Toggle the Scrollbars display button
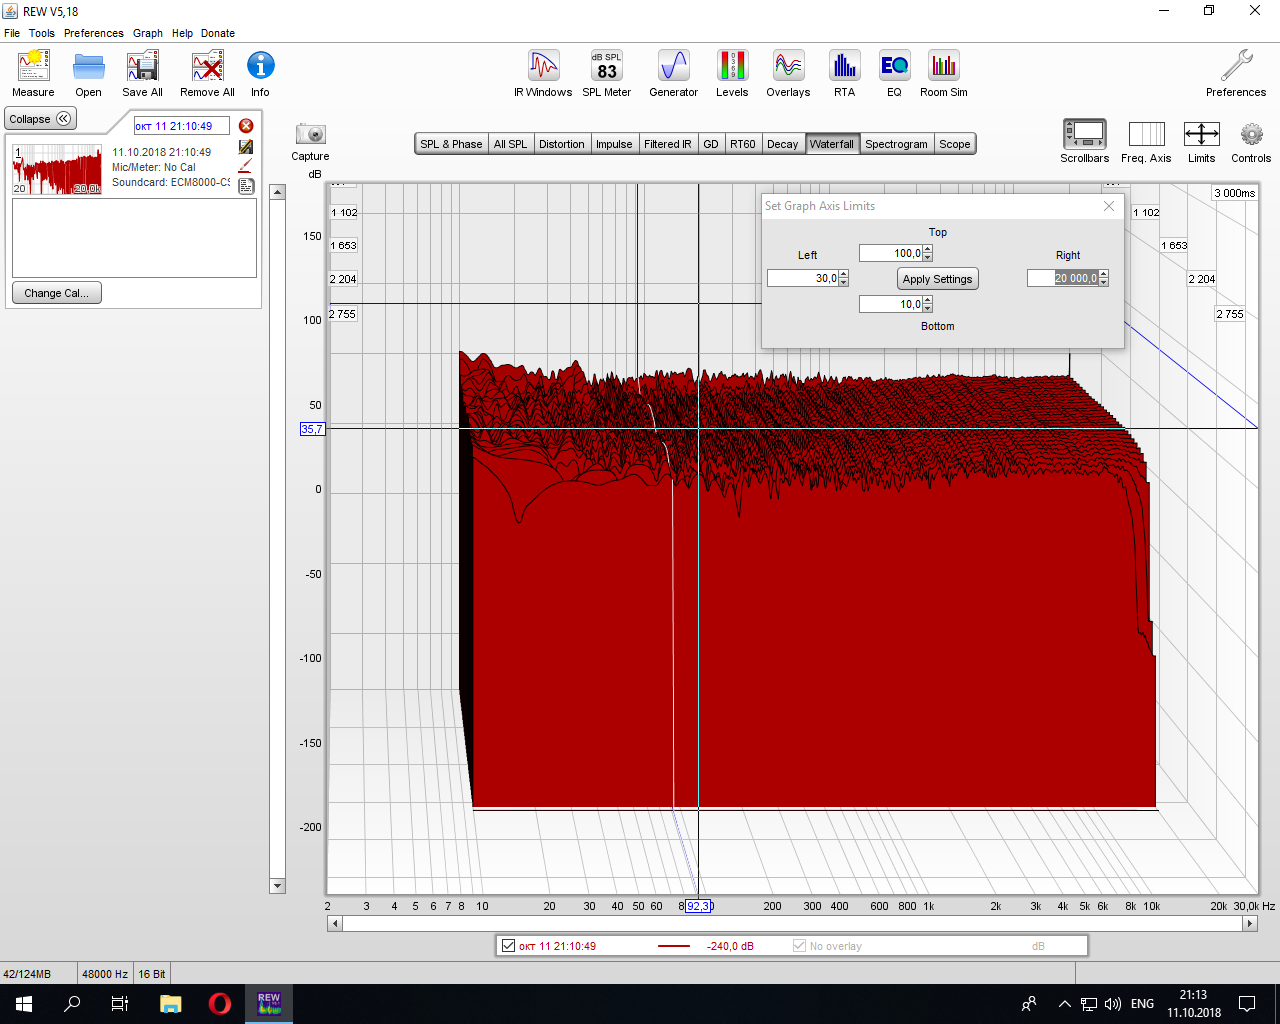1280x1024 pixels. pos(1084,134)
